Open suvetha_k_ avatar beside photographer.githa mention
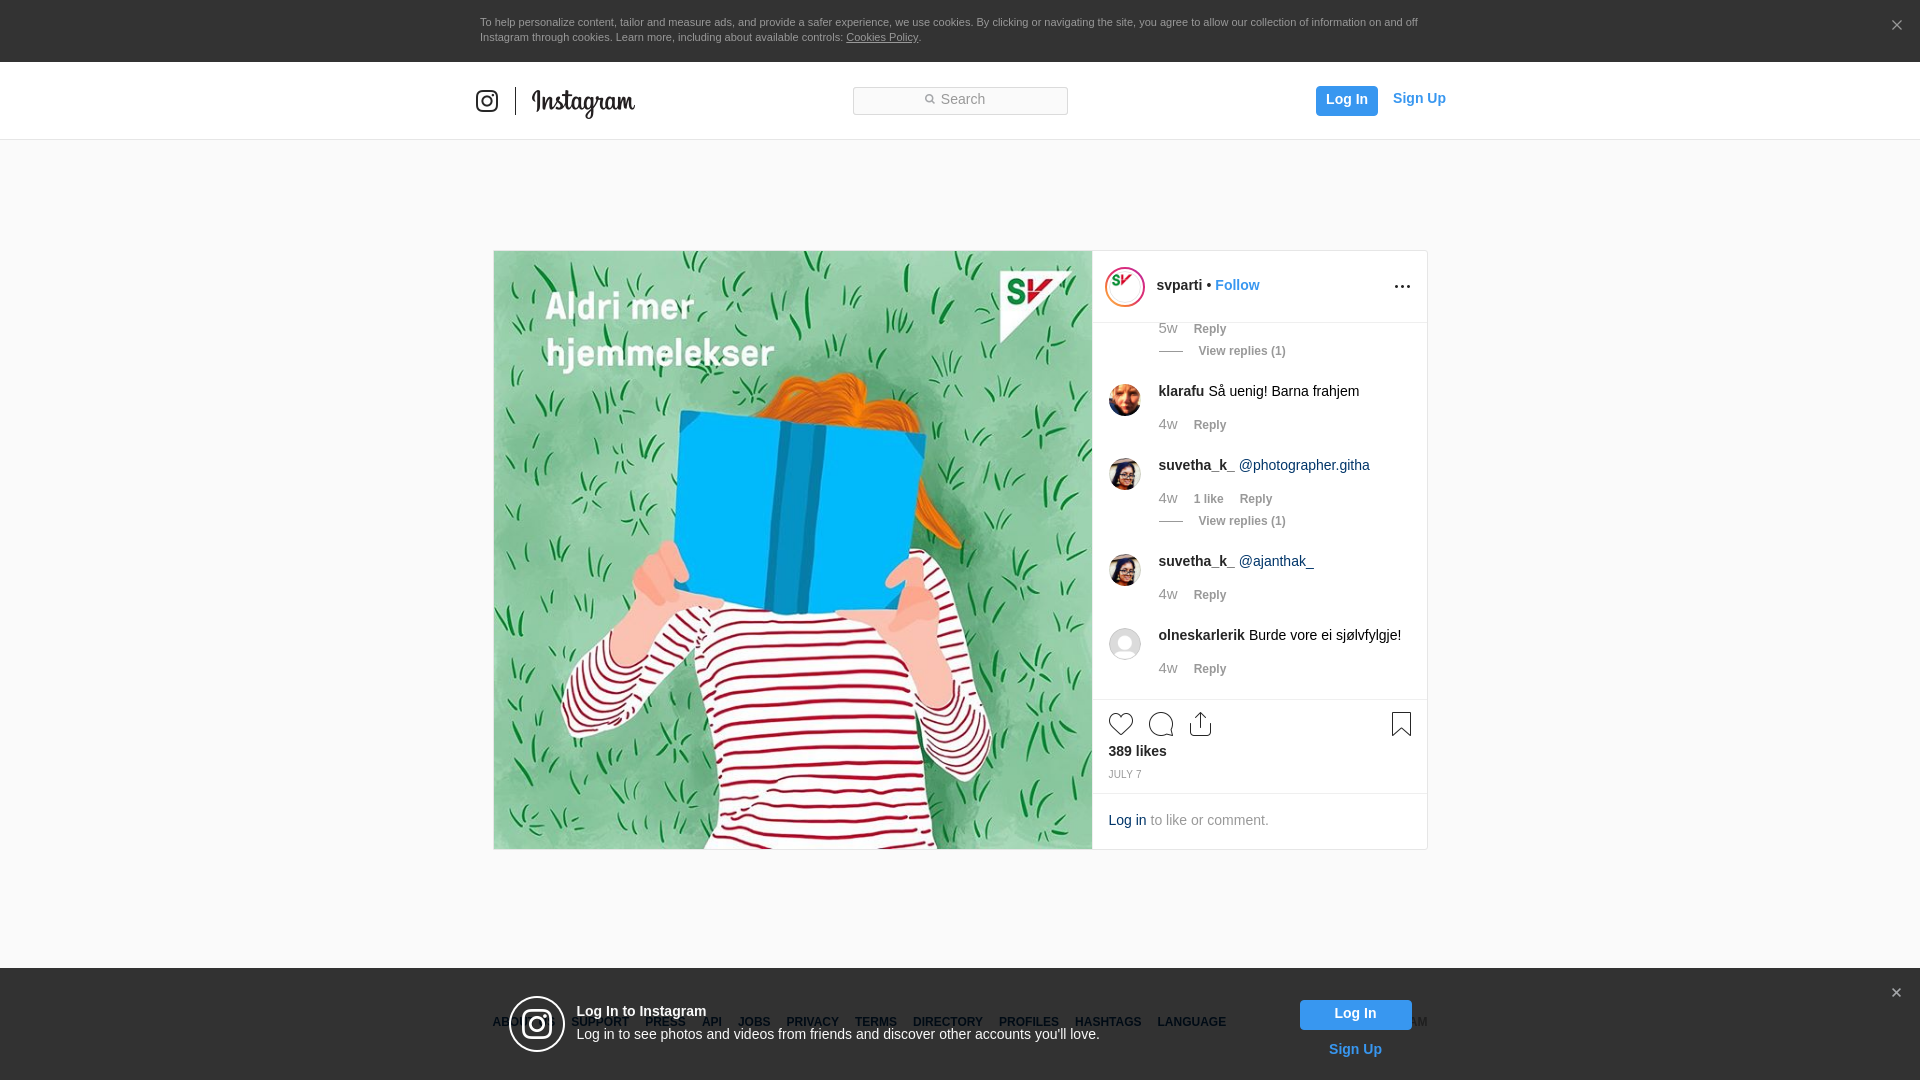Image resolution: width=1920 pixels, height=1080 pixels. tap(1125, 474)
